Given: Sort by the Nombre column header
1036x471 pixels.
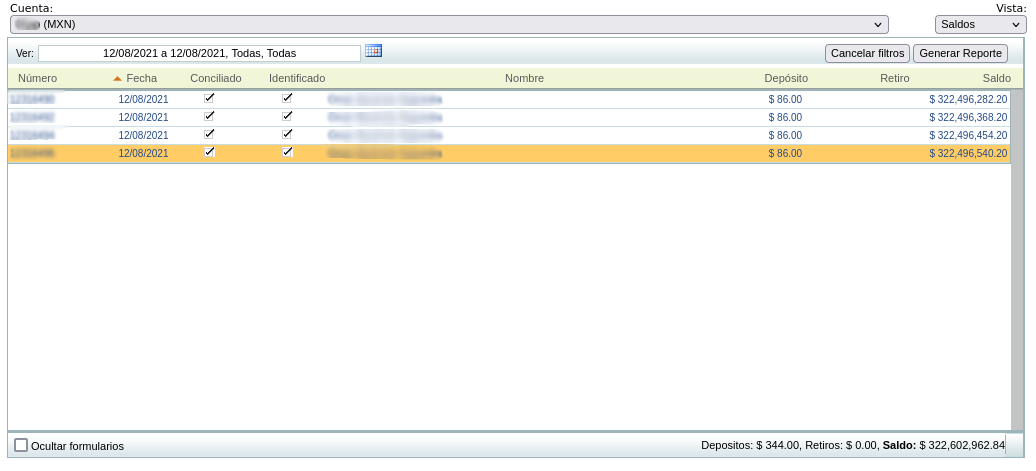Looking at the screenshot, I should pos(524,78).
